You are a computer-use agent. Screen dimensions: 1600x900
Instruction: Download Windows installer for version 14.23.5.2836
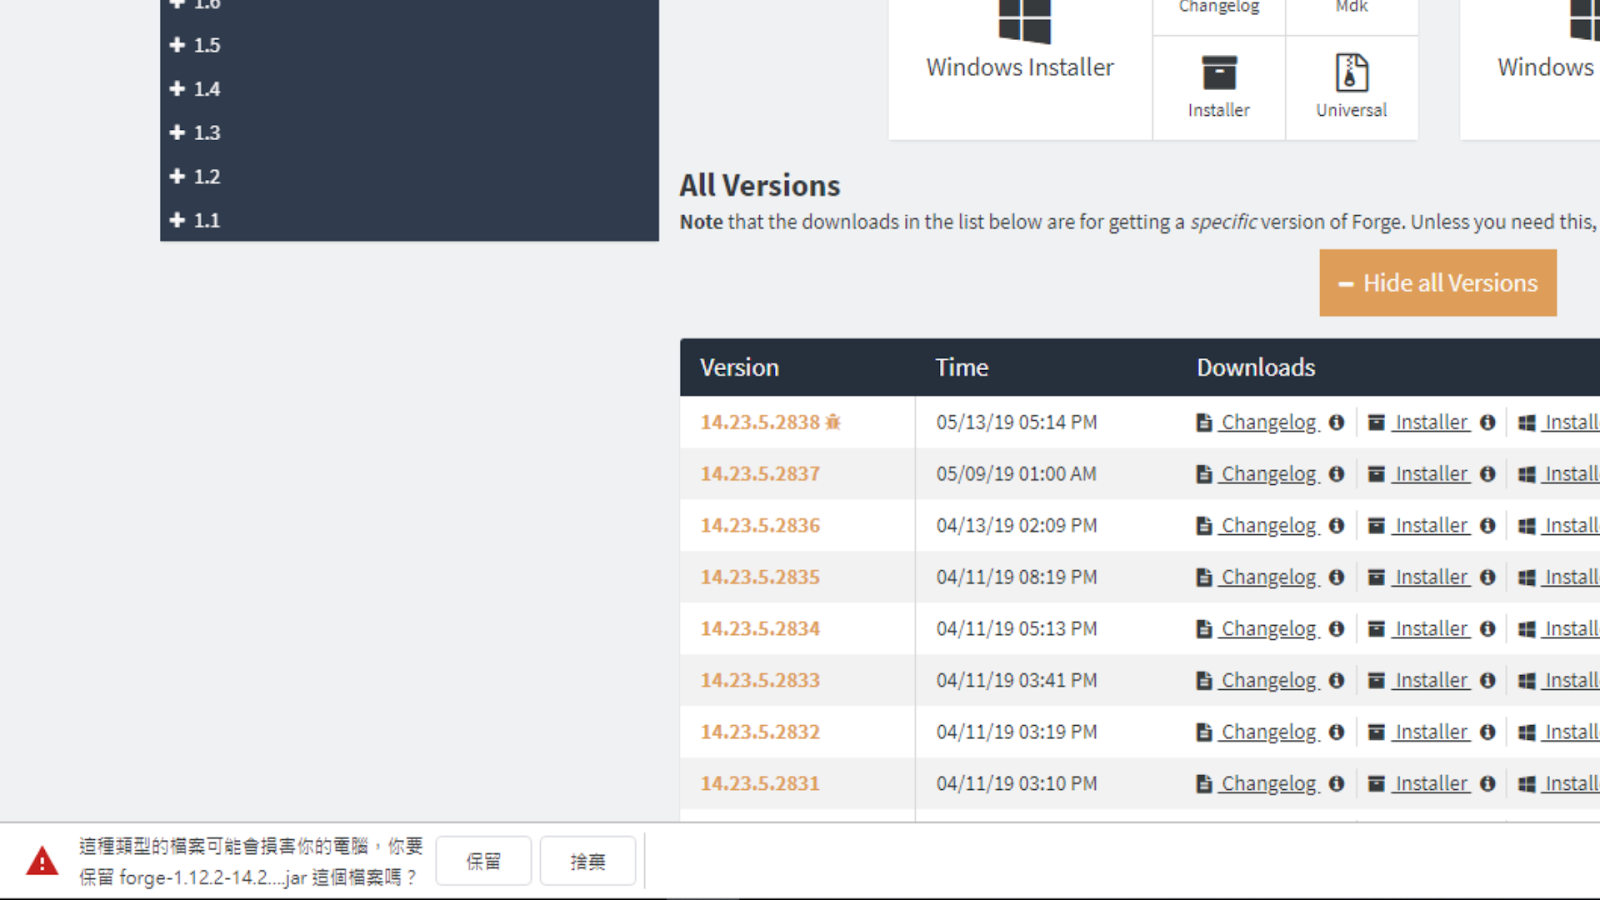tap(1559, 526)
